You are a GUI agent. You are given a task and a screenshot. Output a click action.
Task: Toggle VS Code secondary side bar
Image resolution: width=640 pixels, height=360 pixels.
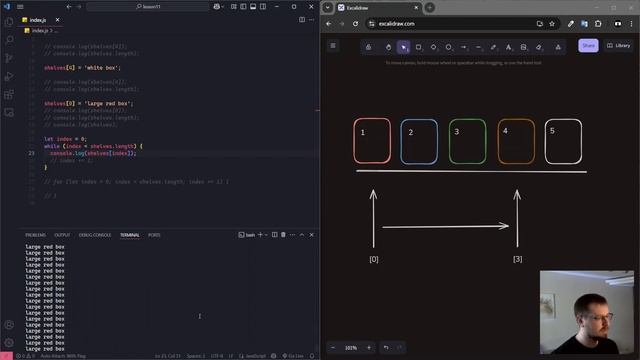pyautogui.click(x=263, y=7)
